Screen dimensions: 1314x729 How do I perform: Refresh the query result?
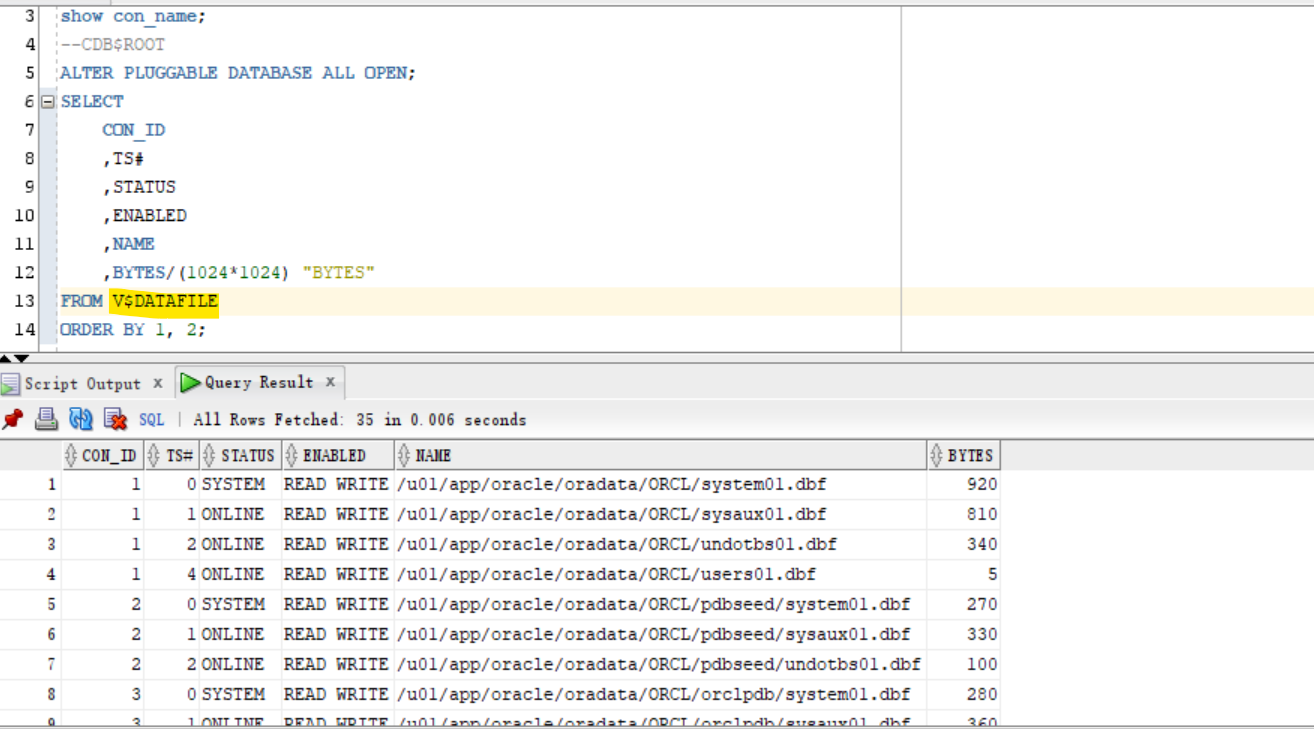tap(80, 419)
